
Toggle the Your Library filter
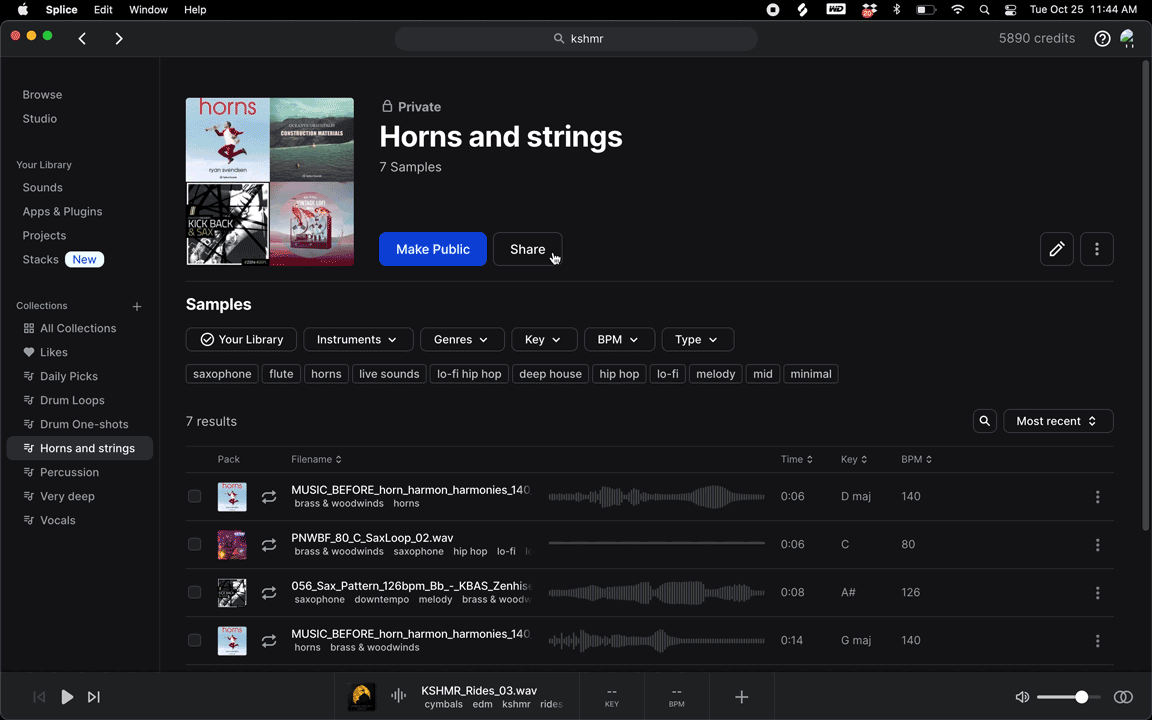click(x=241, y=340)
